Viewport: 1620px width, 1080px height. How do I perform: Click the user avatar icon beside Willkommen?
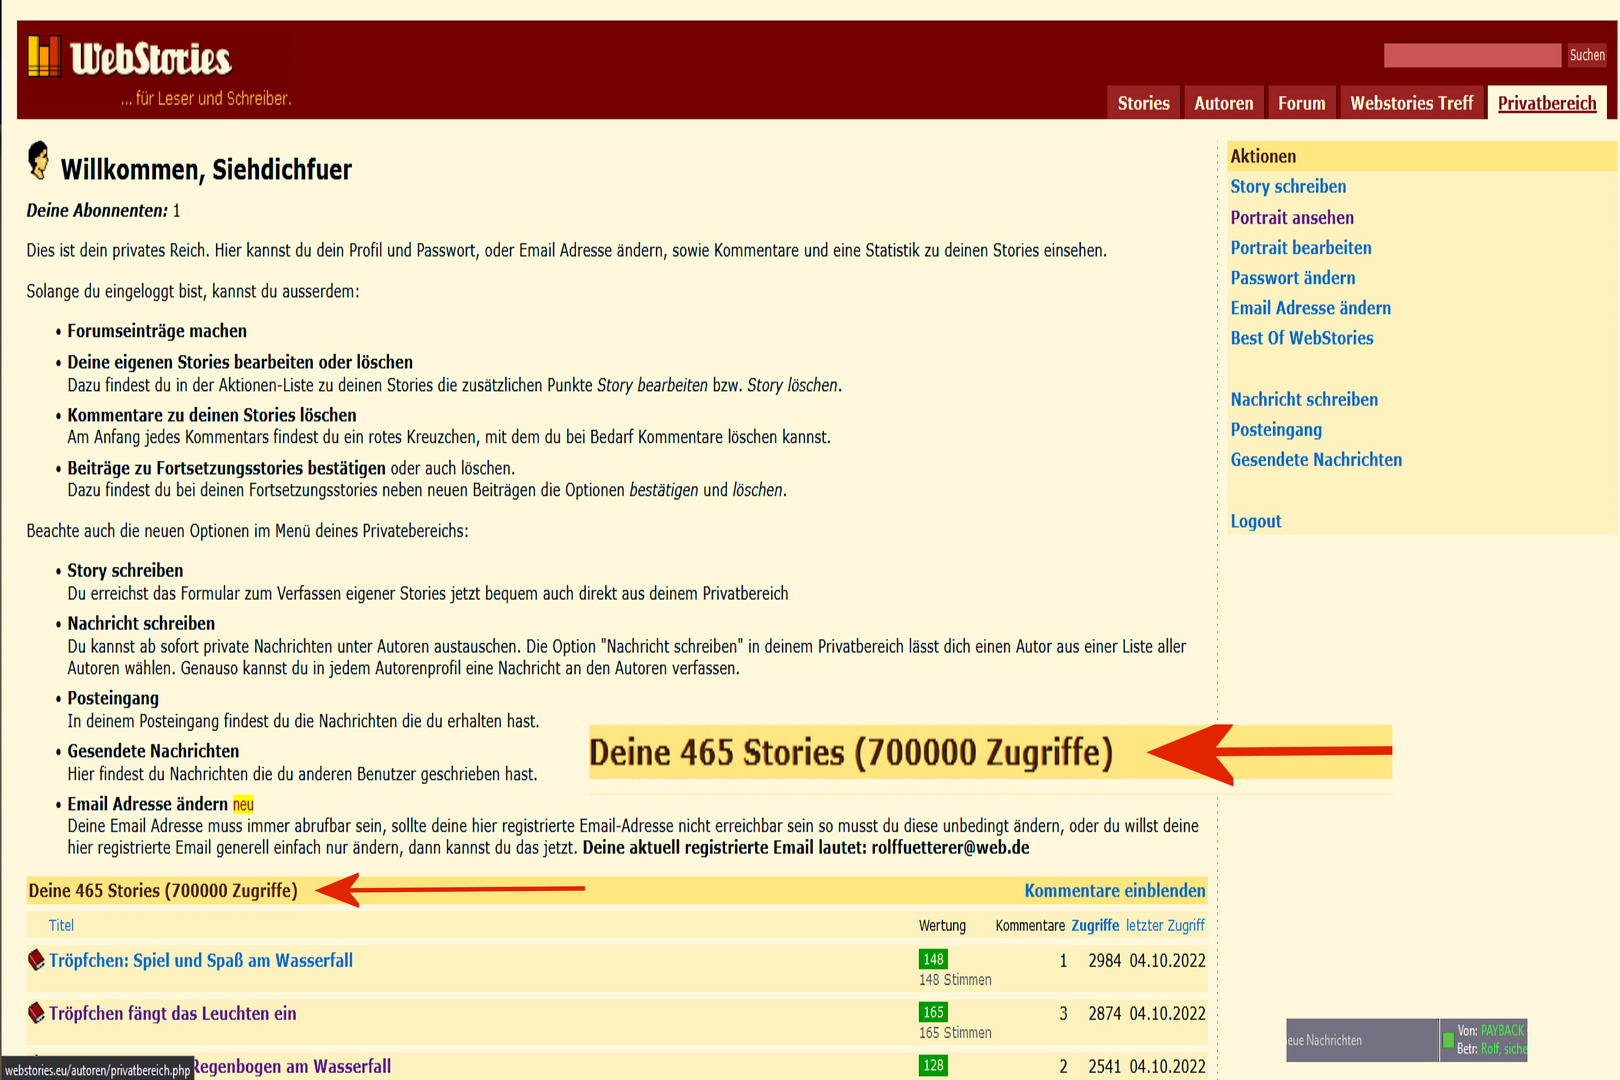[x=39, y=161]
